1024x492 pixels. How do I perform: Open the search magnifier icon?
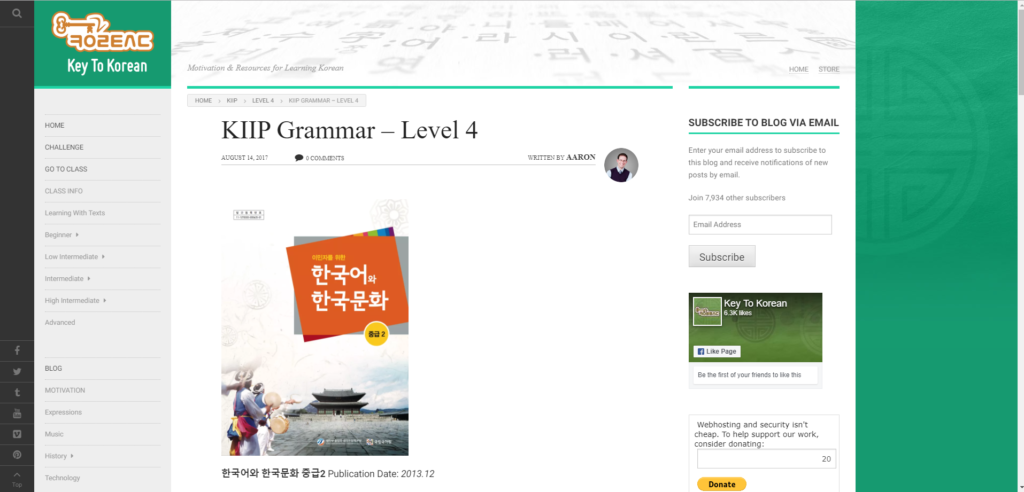[x=17, y=13]
